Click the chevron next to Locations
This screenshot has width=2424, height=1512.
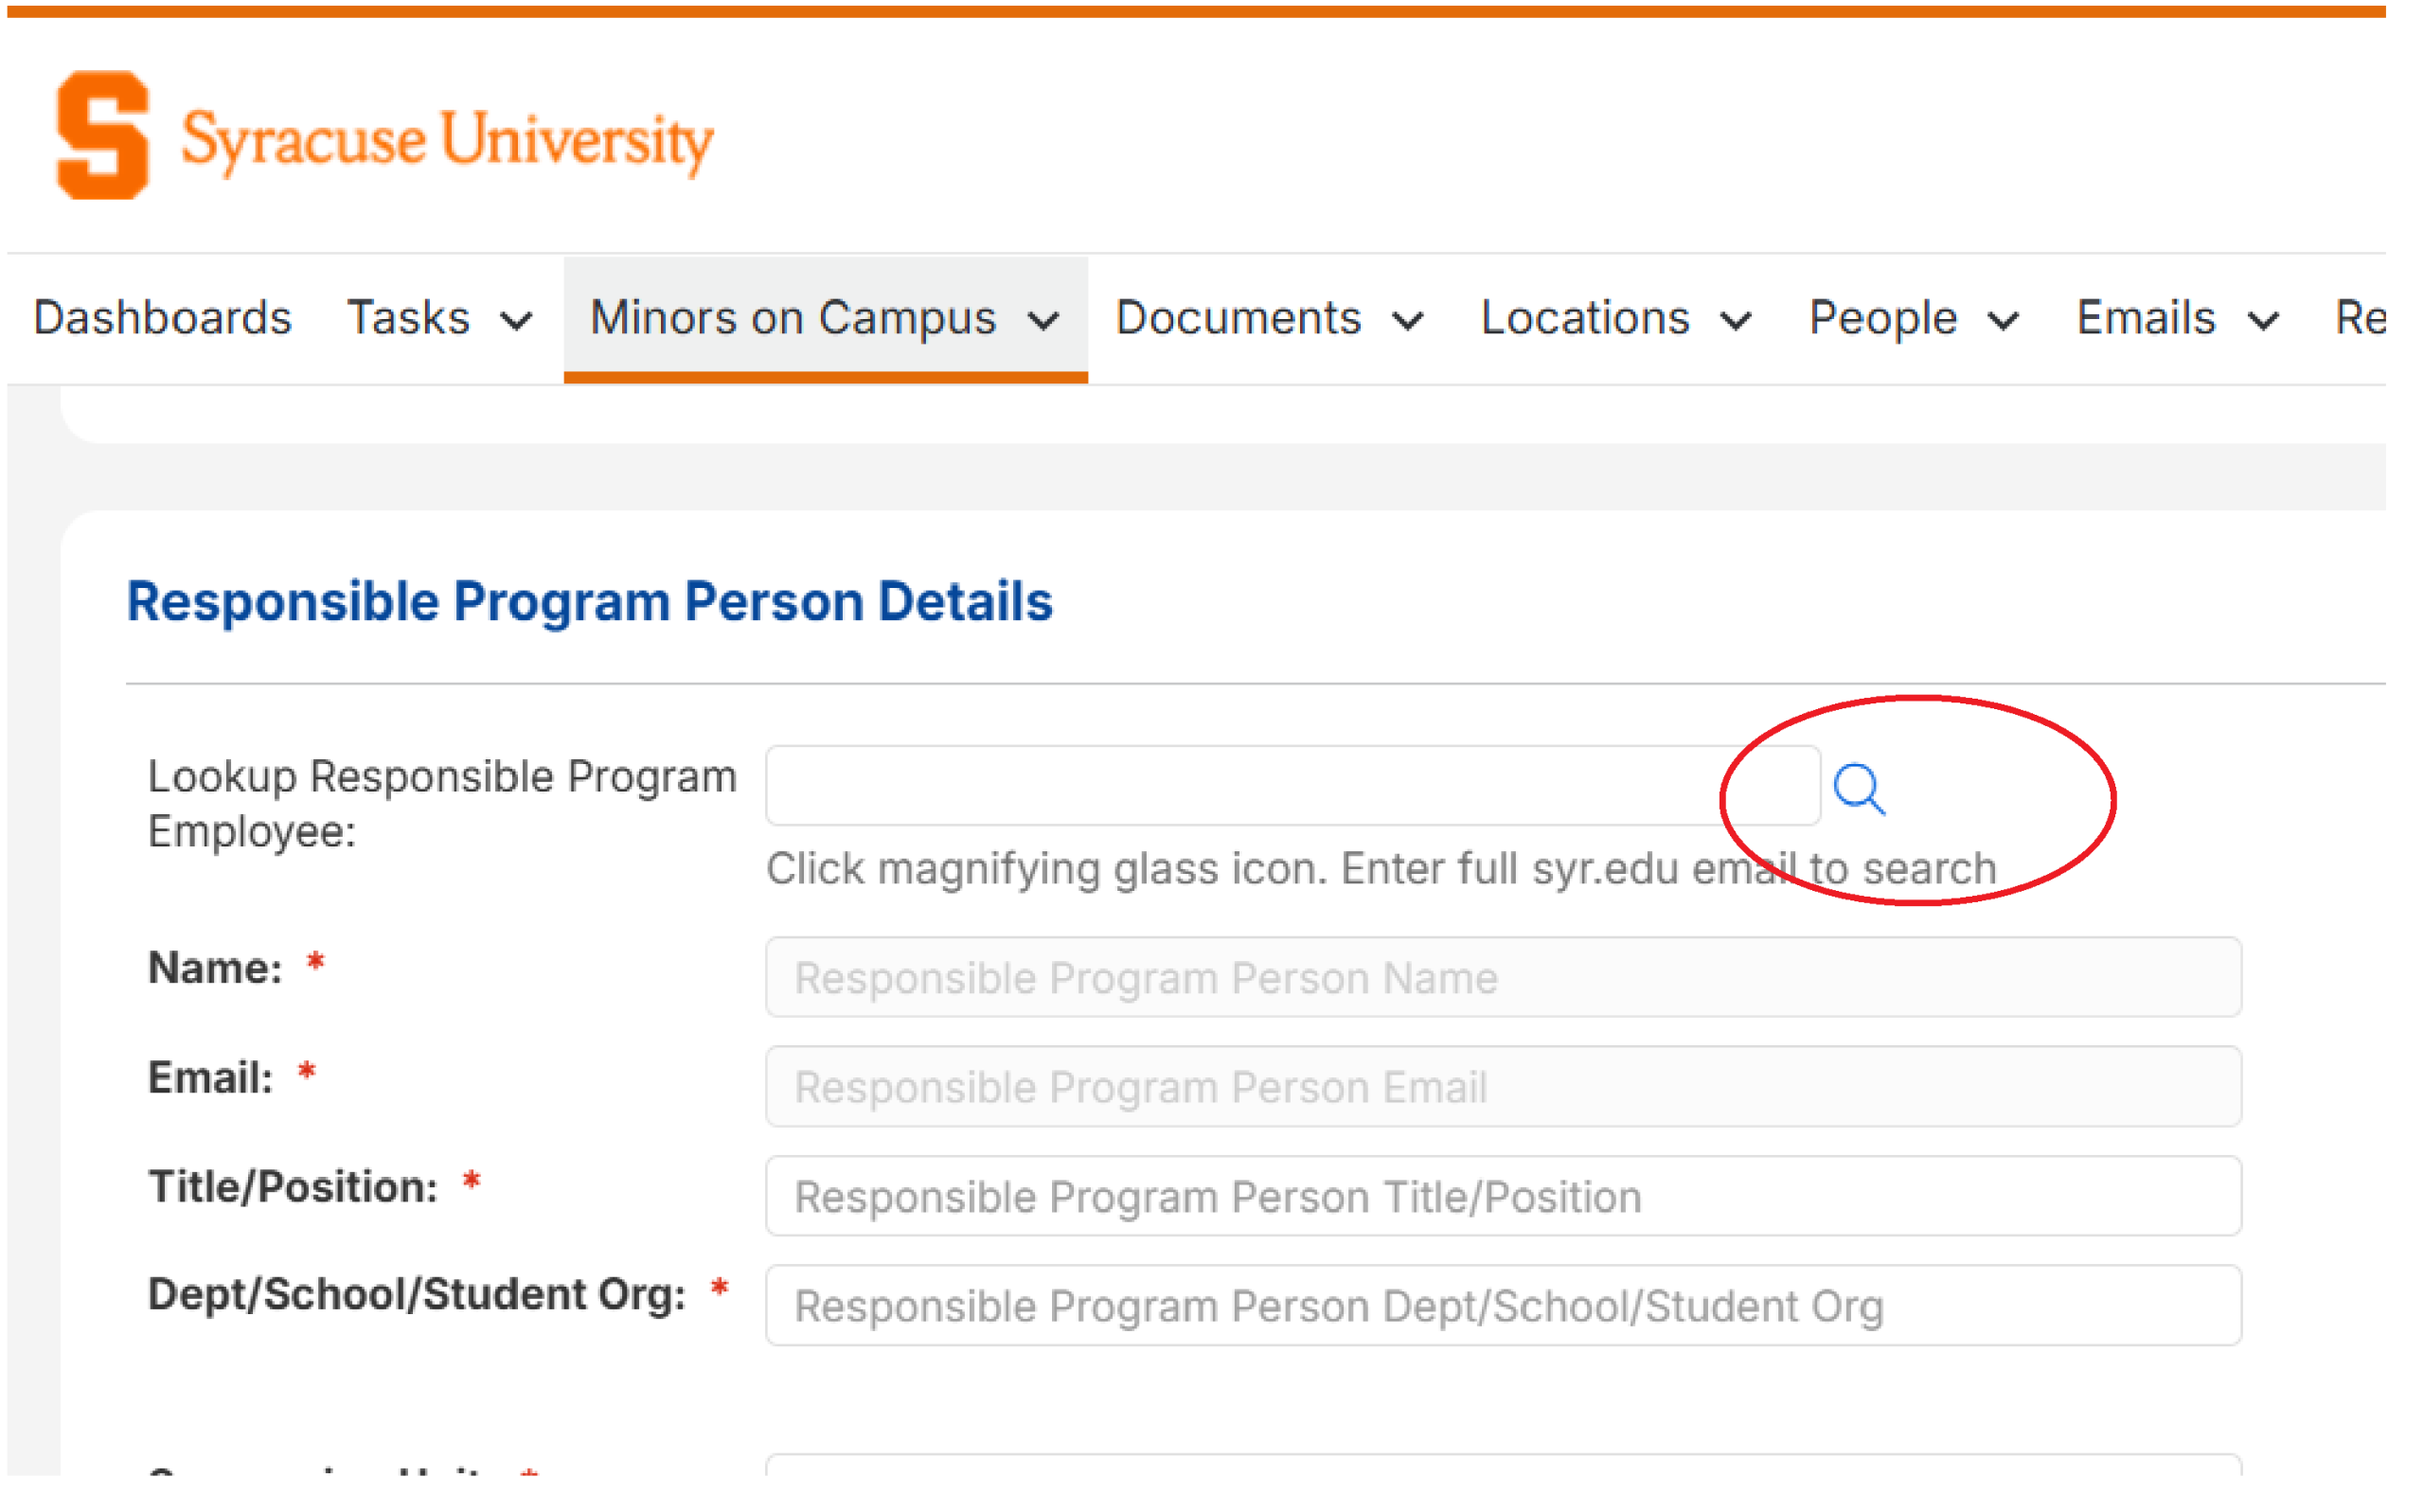point(1736,321)
